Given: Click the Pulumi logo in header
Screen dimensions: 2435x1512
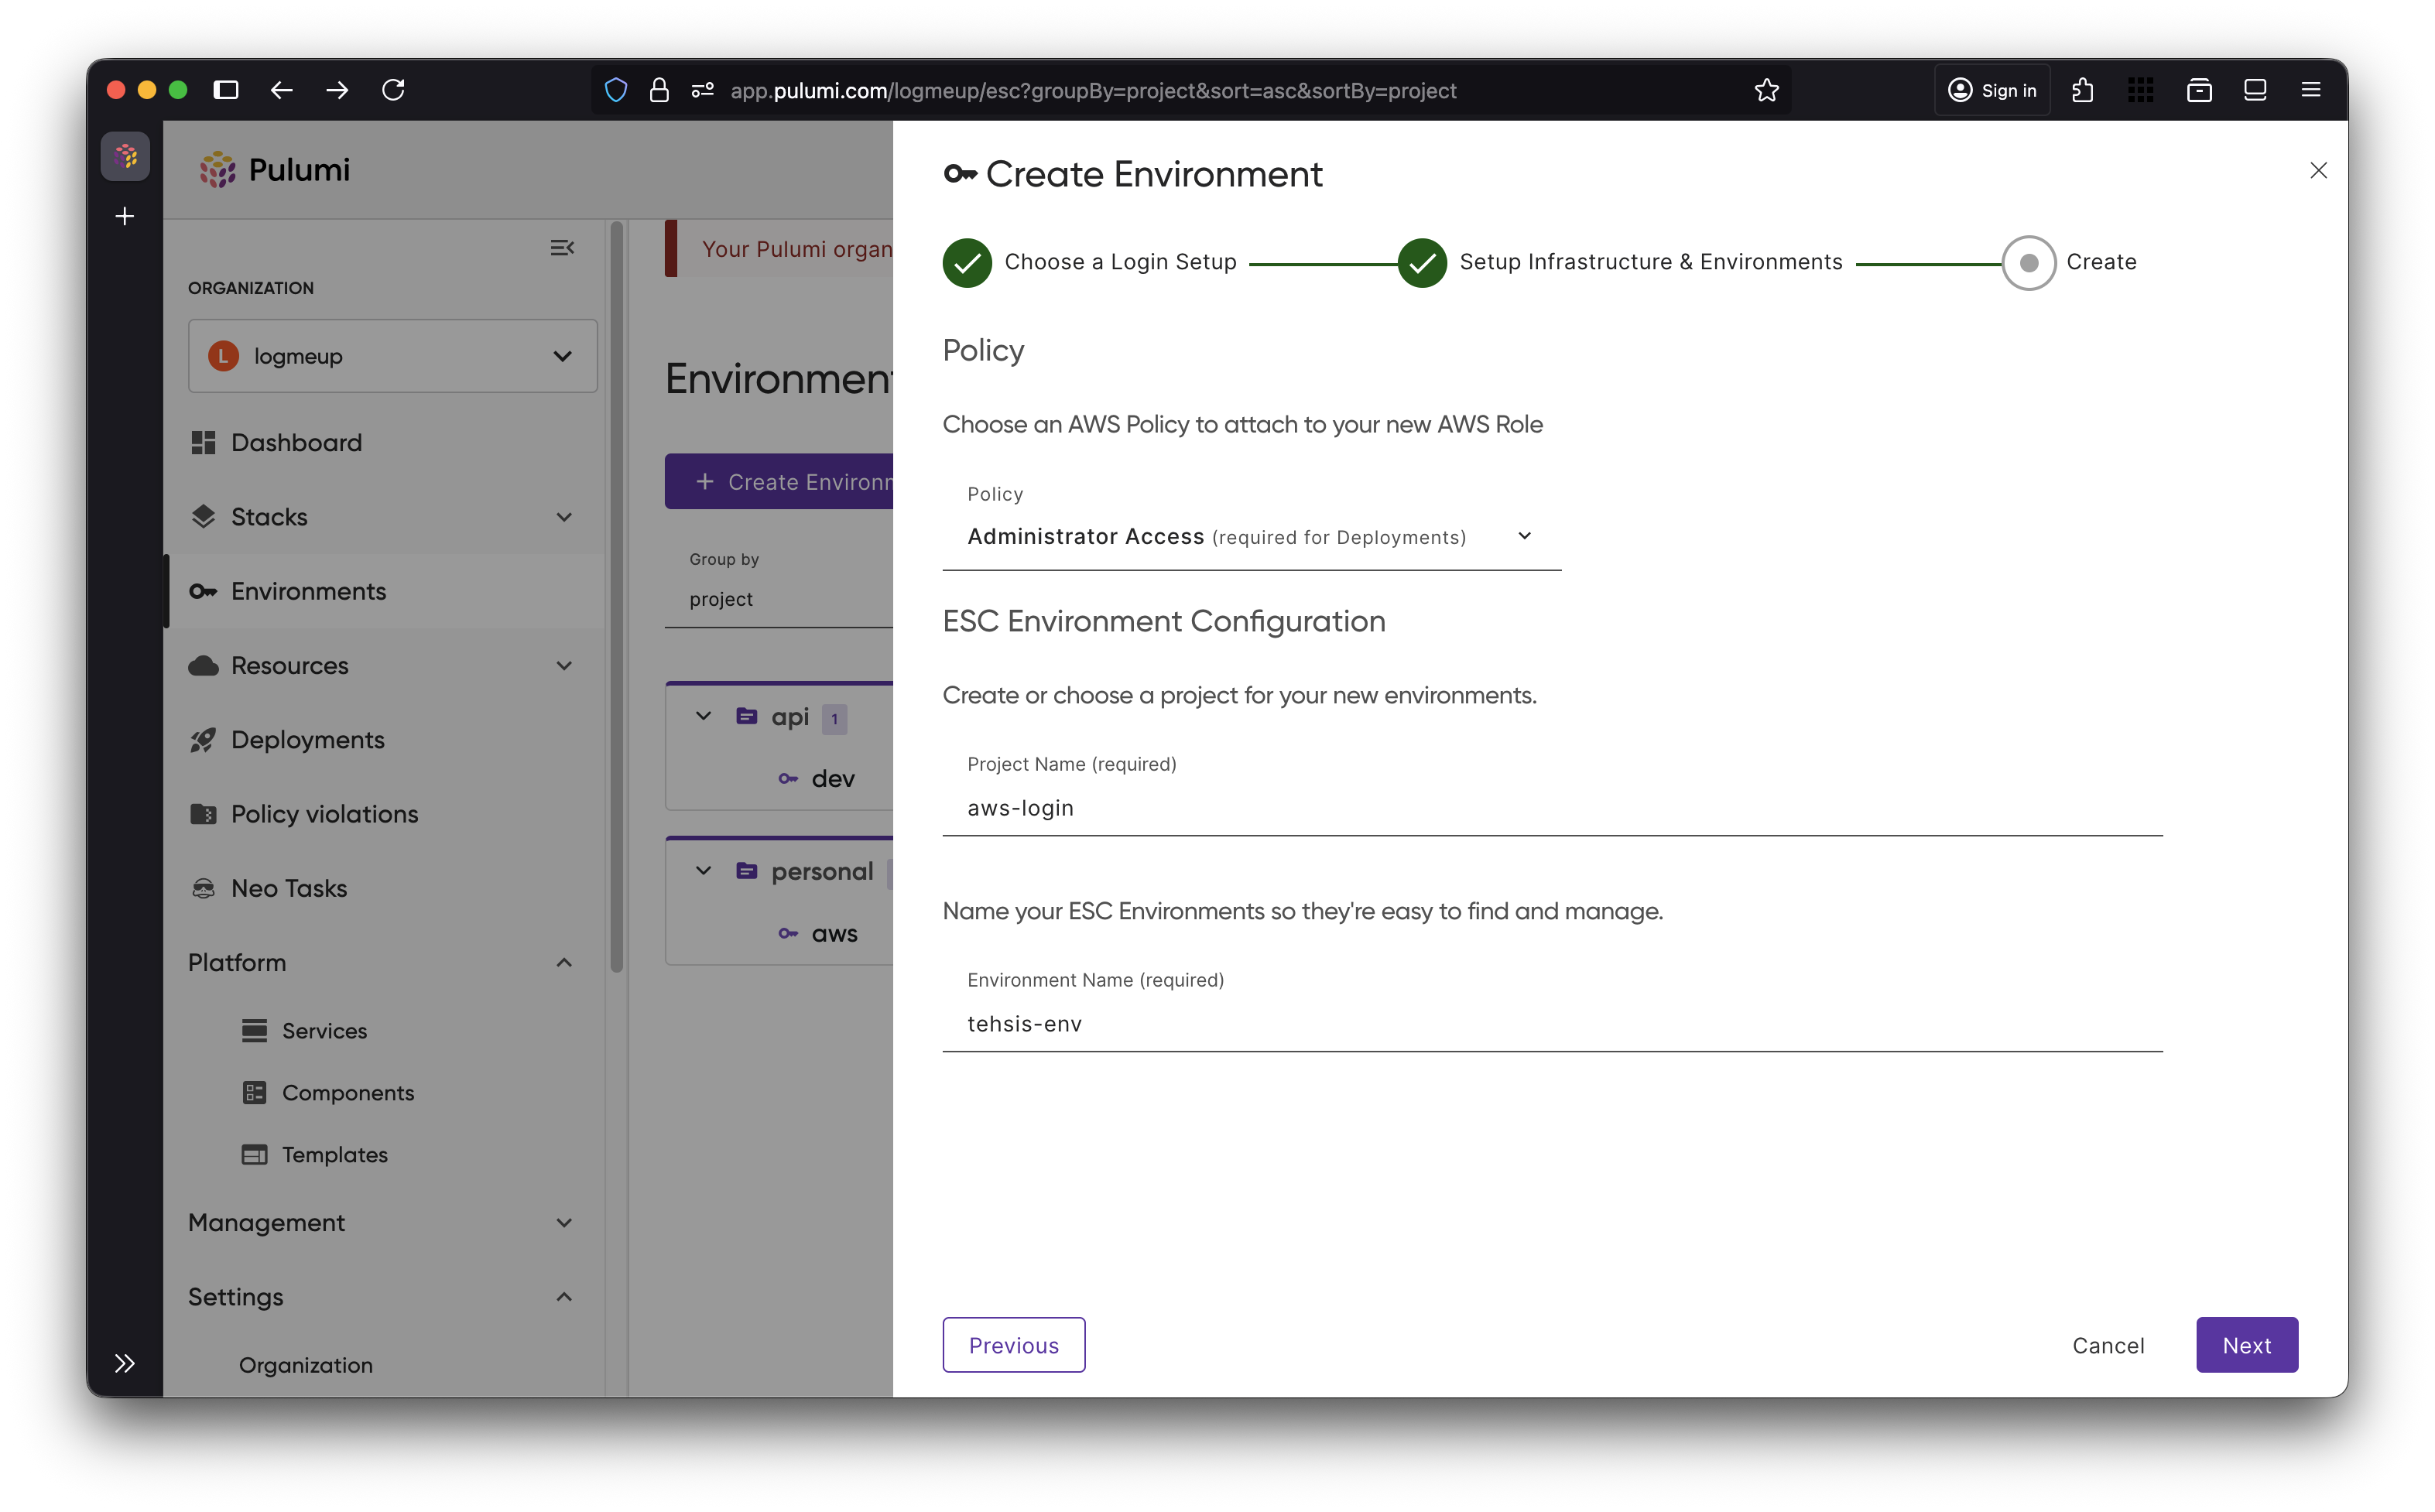Looking at the screenshot, I should (274, 170).
